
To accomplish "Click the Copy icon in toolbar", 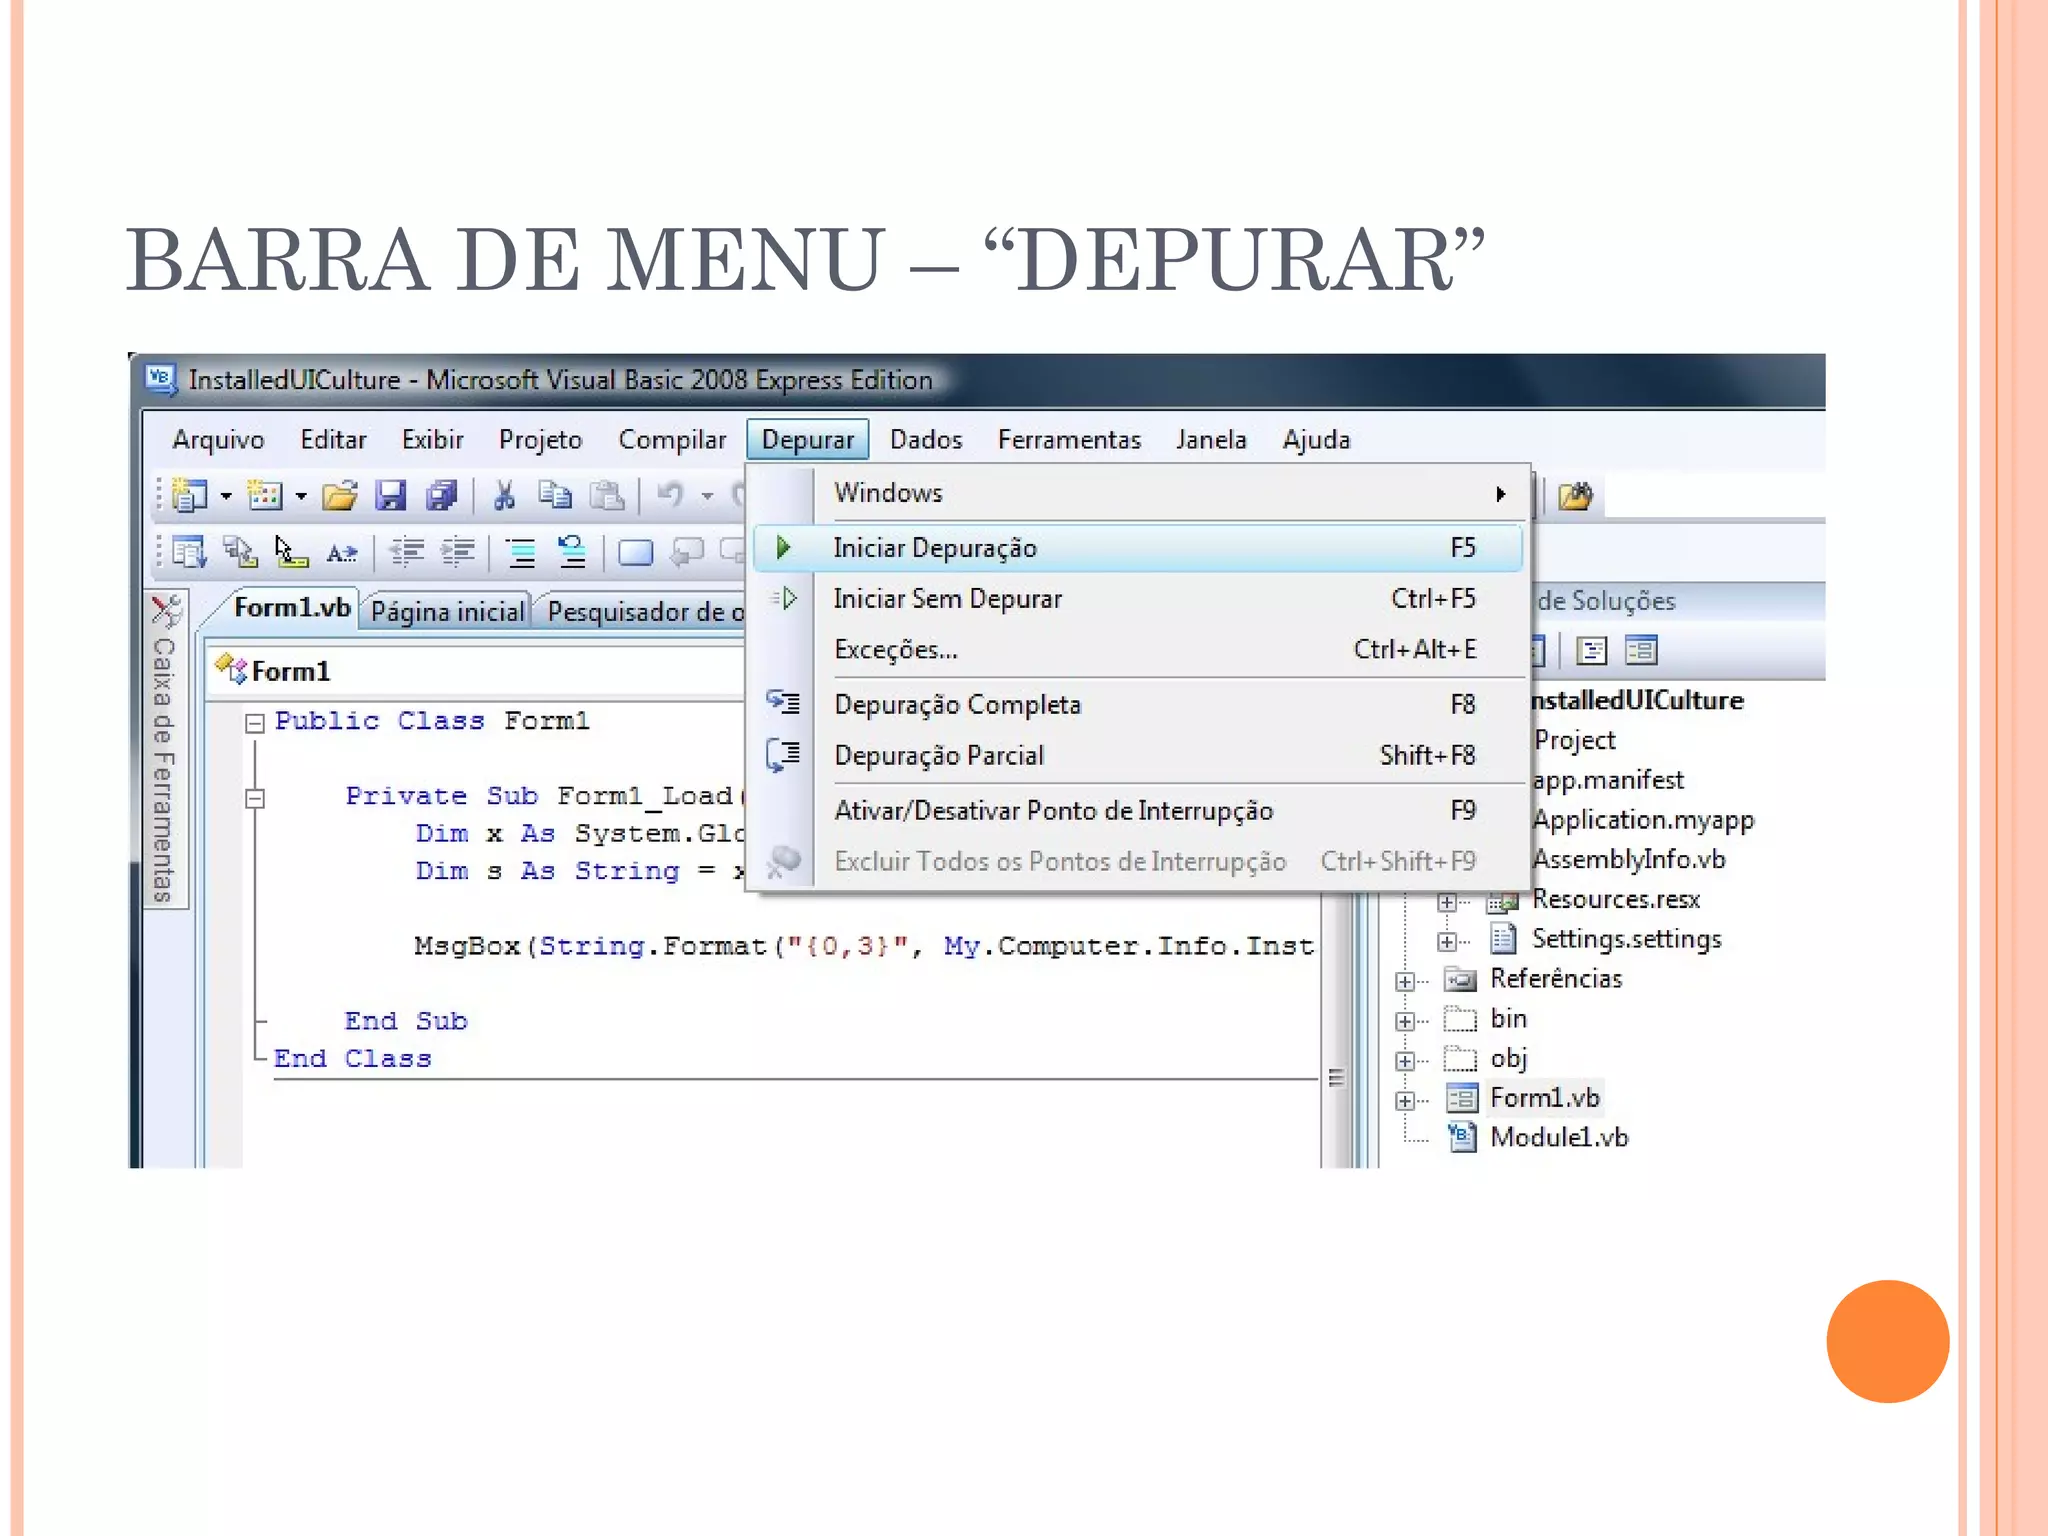I will (555, 495).
